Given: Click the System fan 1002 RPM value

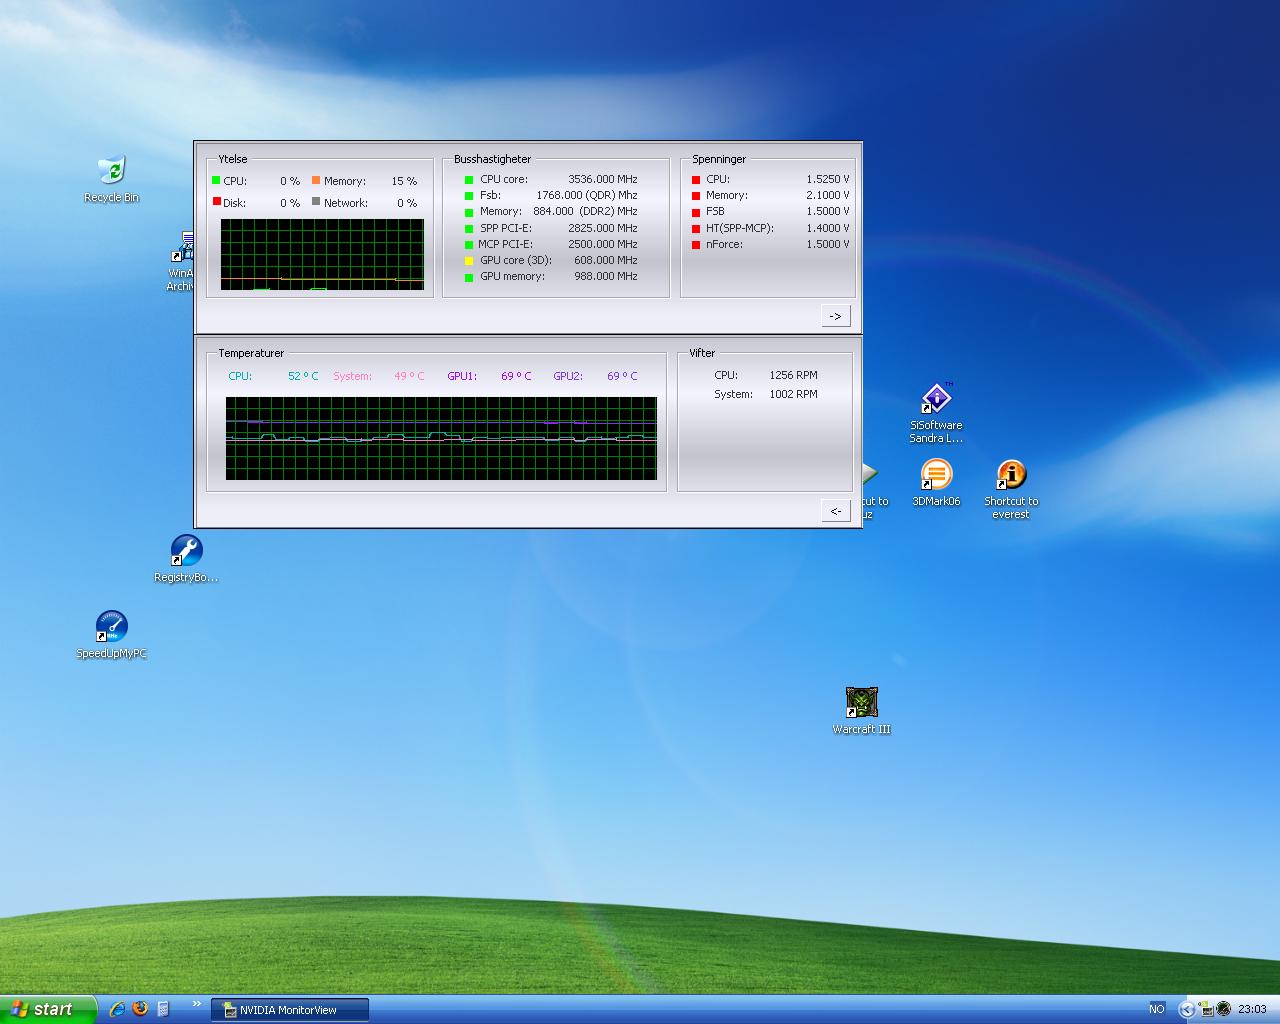Looking at the screenshot, I should 793,394.
